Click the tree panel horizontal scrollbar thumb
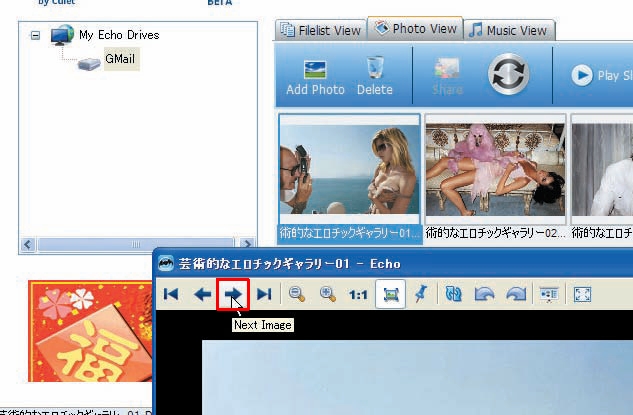 click(x=136, y=244)
